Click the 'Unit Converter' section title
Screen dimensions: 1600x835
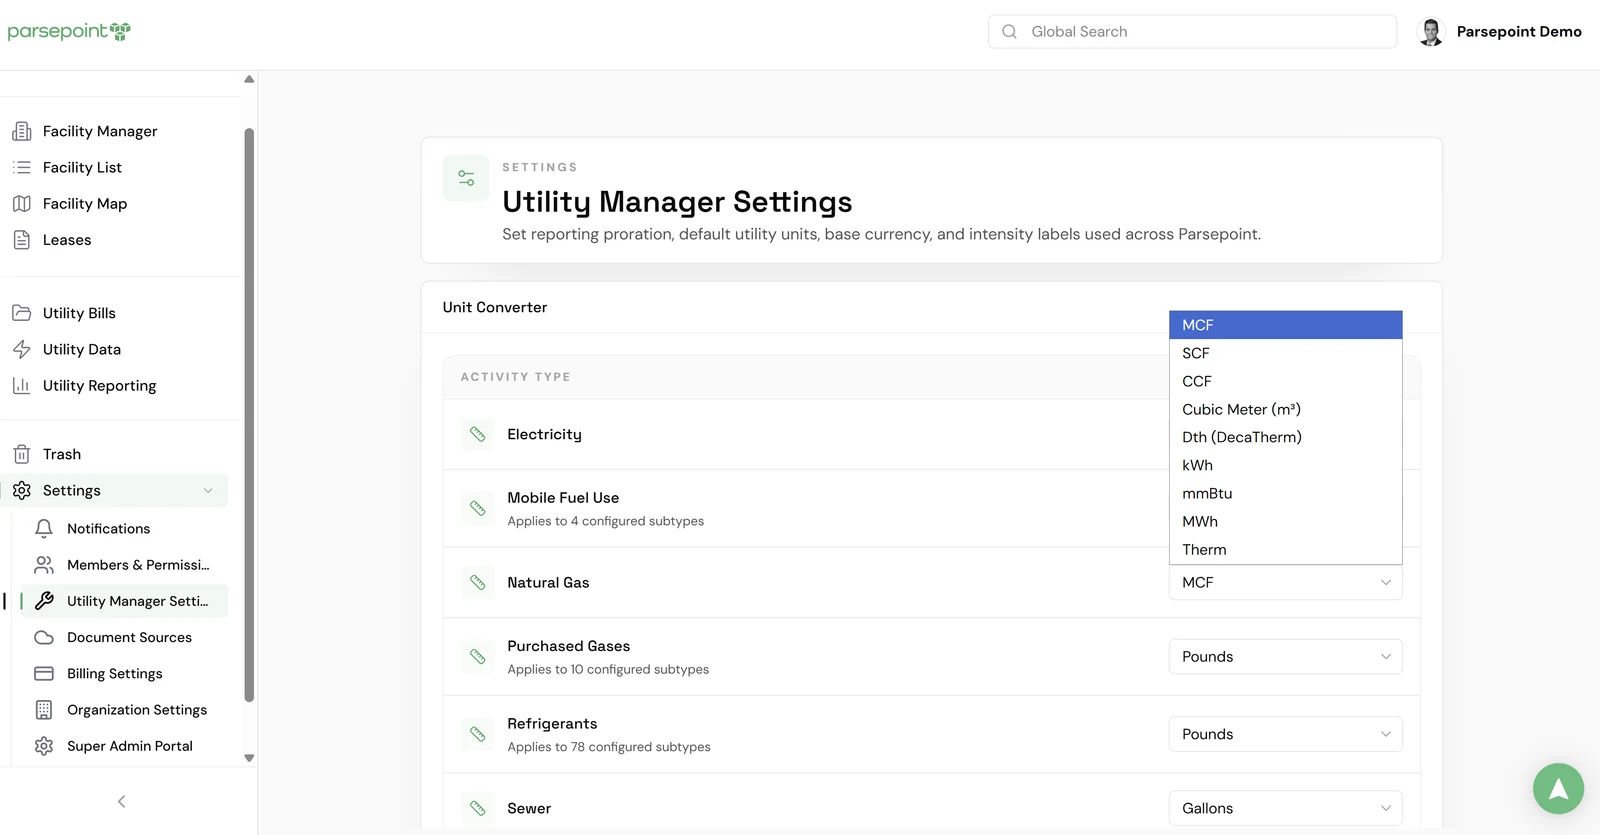click(x=495, y=307)
